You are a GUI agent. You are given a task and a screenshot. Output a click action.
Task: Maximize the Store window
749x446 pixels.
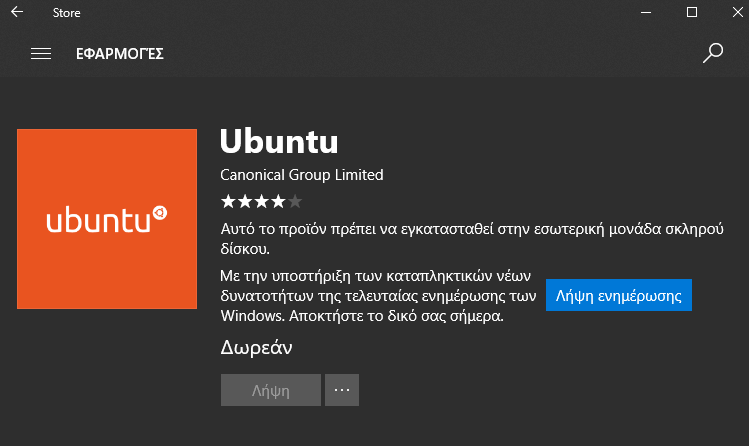[x=692, y=12]
